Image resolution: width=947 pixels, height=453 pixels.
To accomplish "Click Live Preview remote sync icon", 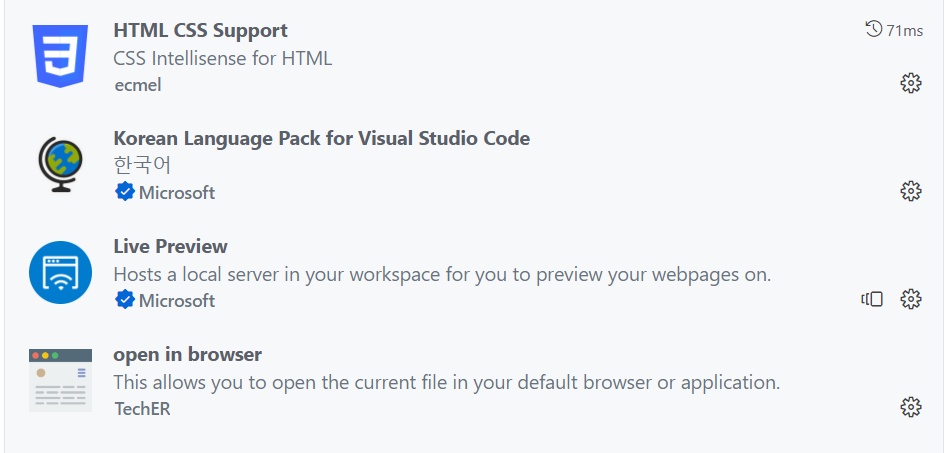I will [872, 299].
